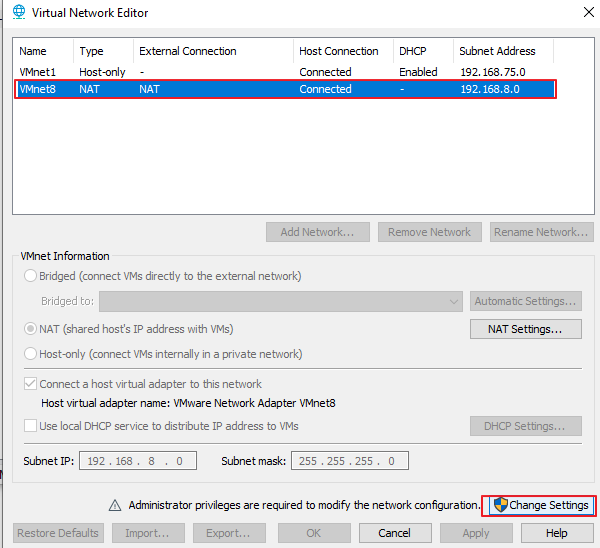This screenshot has height=548, width=600.
Task: Open NAT Settings
Action: point(526,329)
